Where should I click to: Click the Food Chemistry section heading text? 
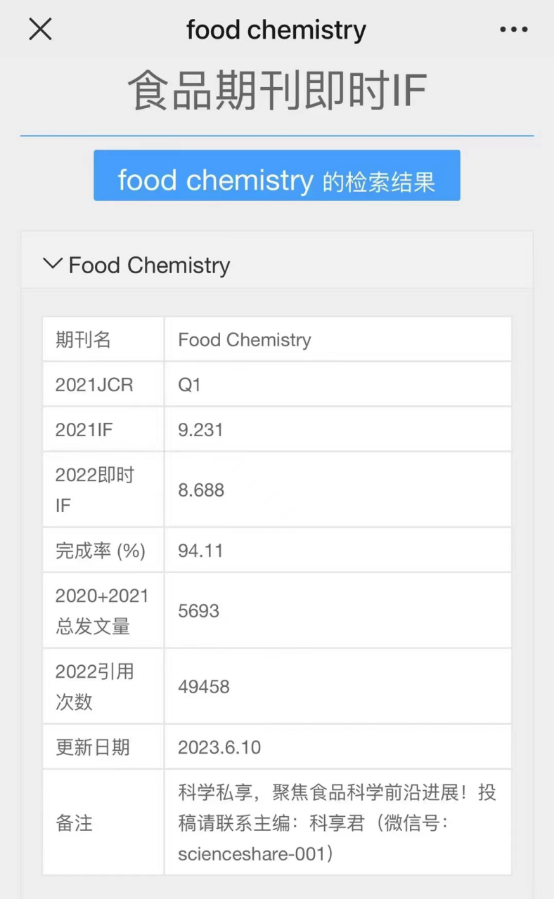tap(149, 265)
